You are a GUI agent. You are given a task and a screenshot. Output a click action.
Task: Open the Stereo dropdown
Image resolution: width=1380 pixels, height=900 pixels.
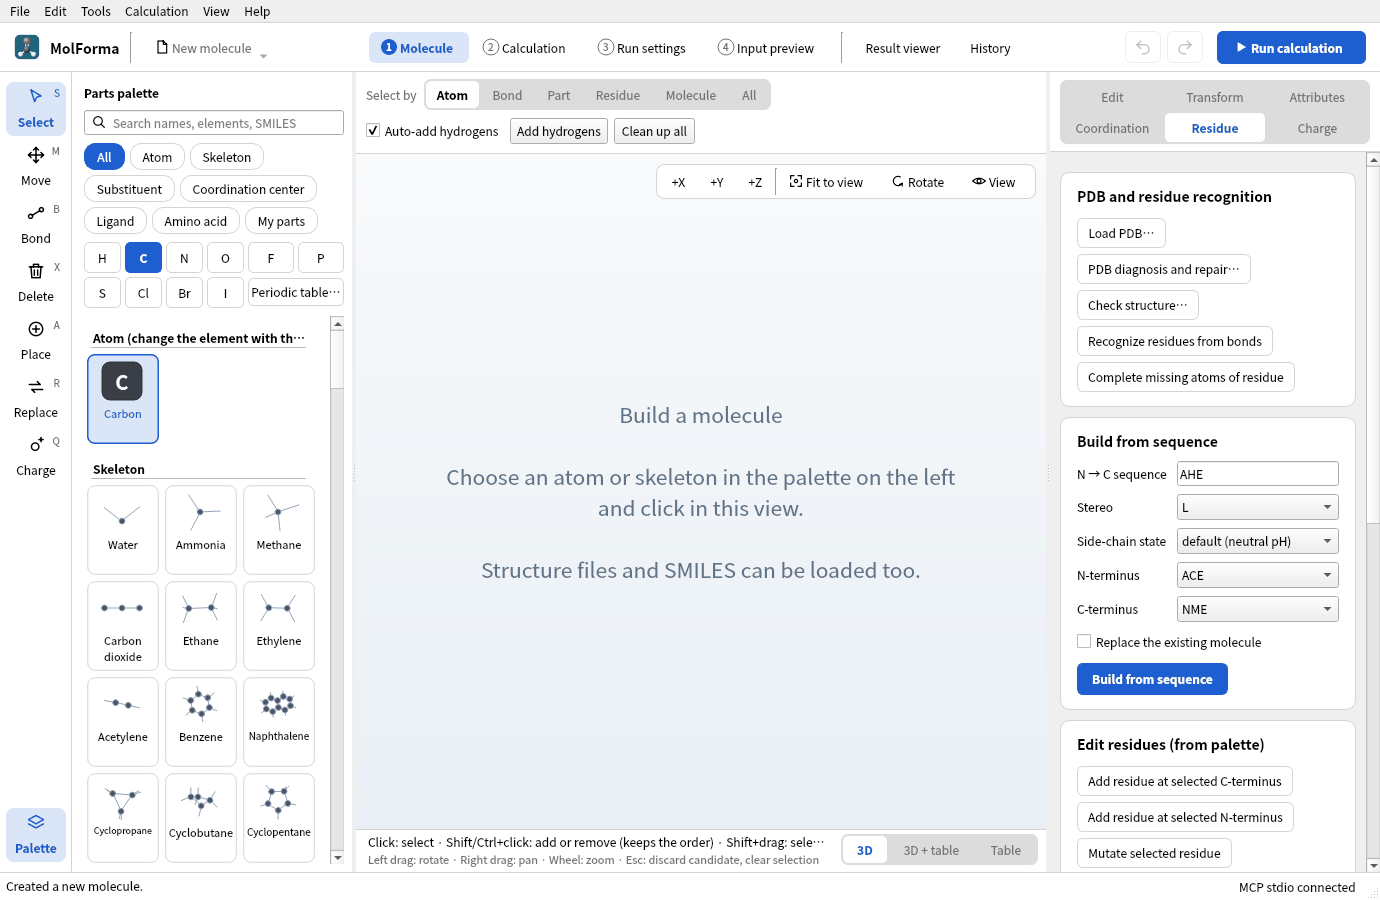click(x=1257, y=507)
